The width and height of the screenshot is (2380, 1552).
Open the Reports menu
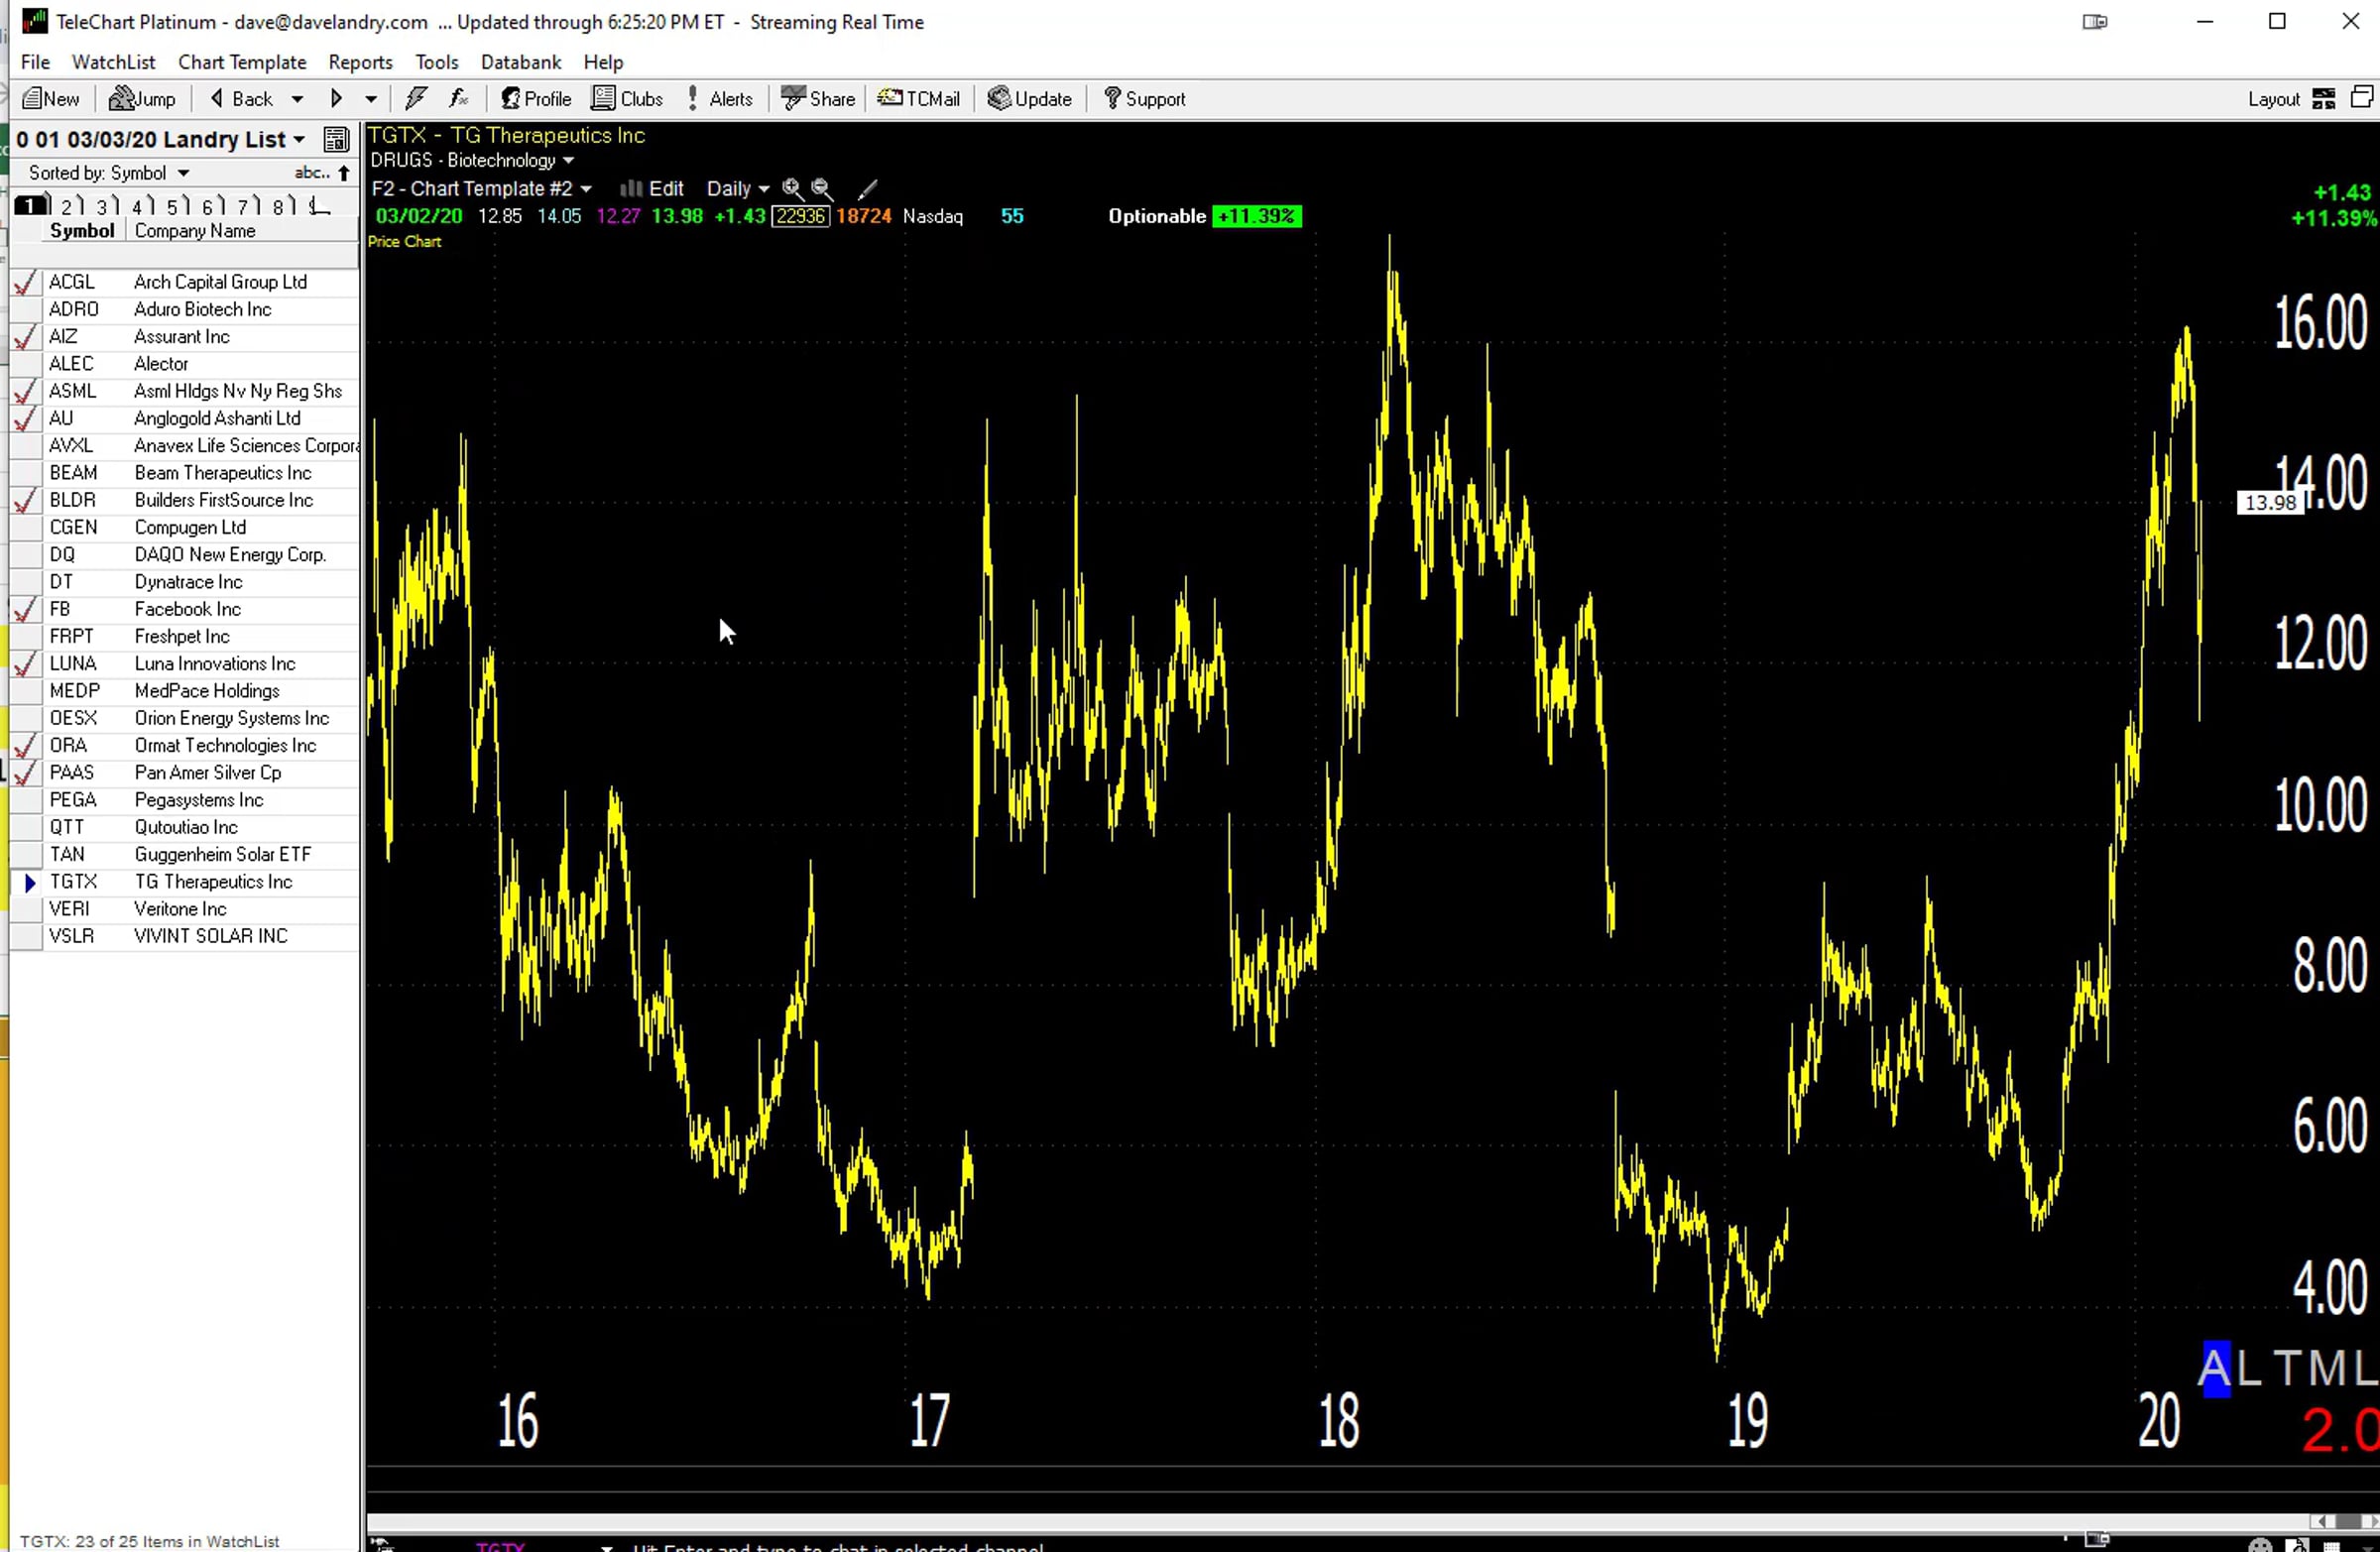click(x=360, y=62)
